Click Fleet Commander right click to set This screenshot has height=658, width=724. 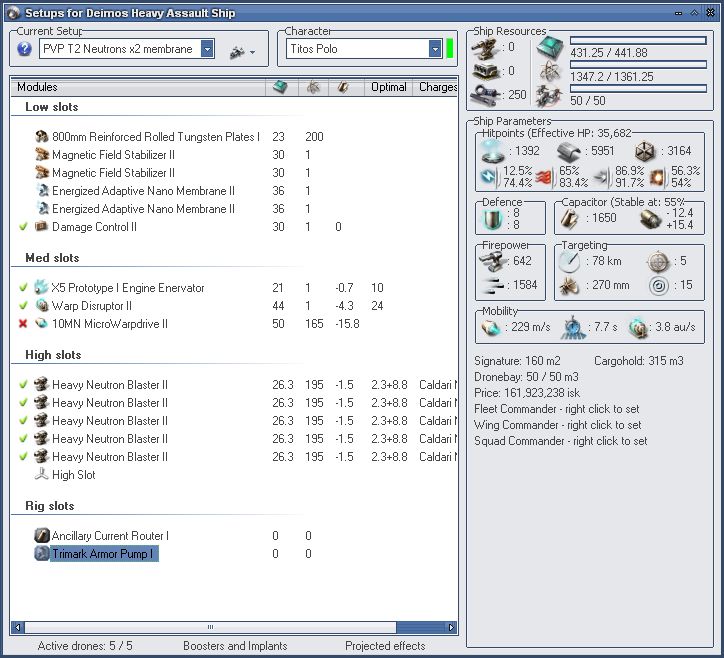(556, 409)
